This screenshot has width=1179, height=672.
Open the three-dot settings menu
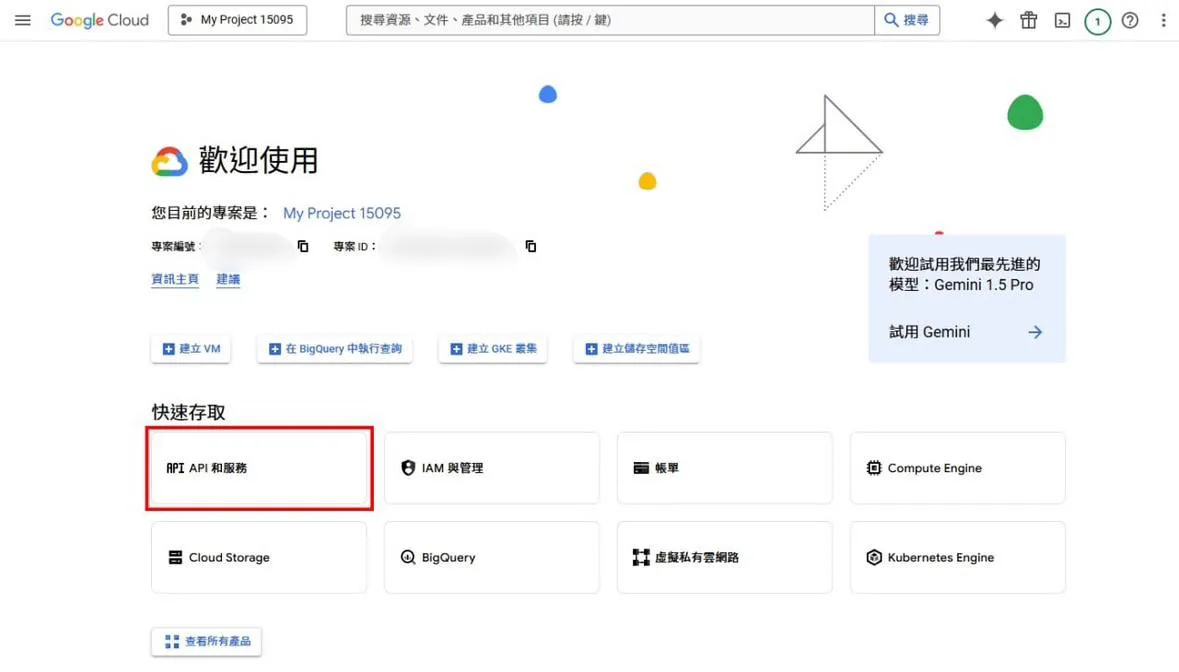click(1163, 20)
